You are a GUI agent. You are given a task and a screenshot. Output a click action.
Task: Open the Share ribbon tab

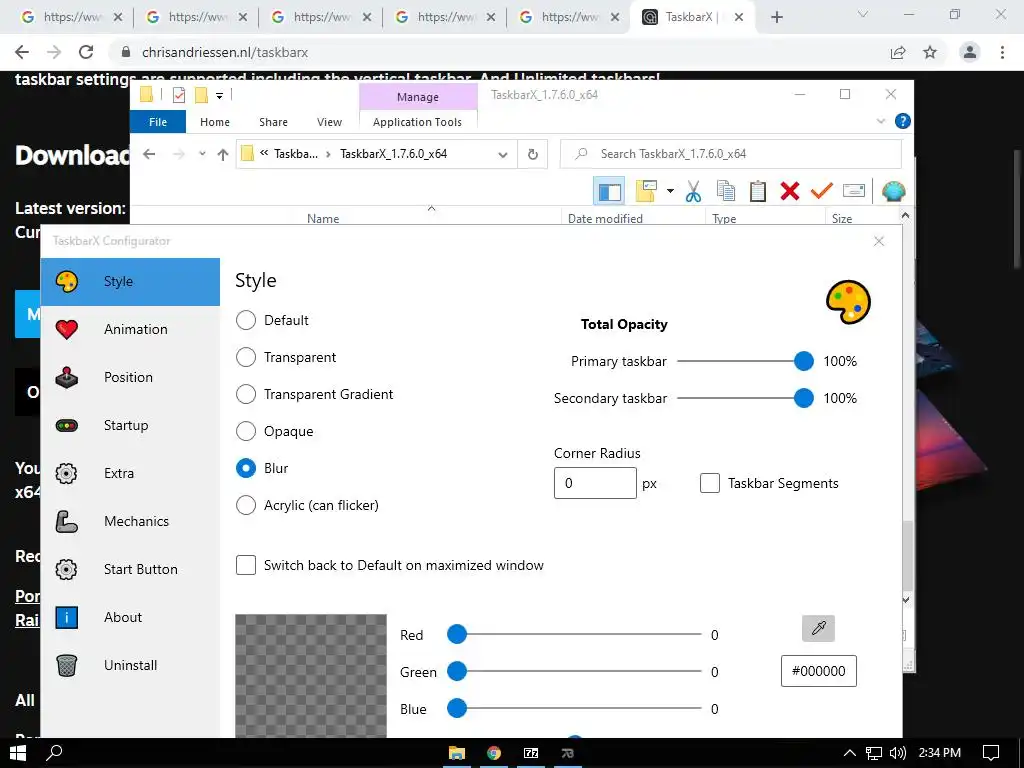coord(273,122)
